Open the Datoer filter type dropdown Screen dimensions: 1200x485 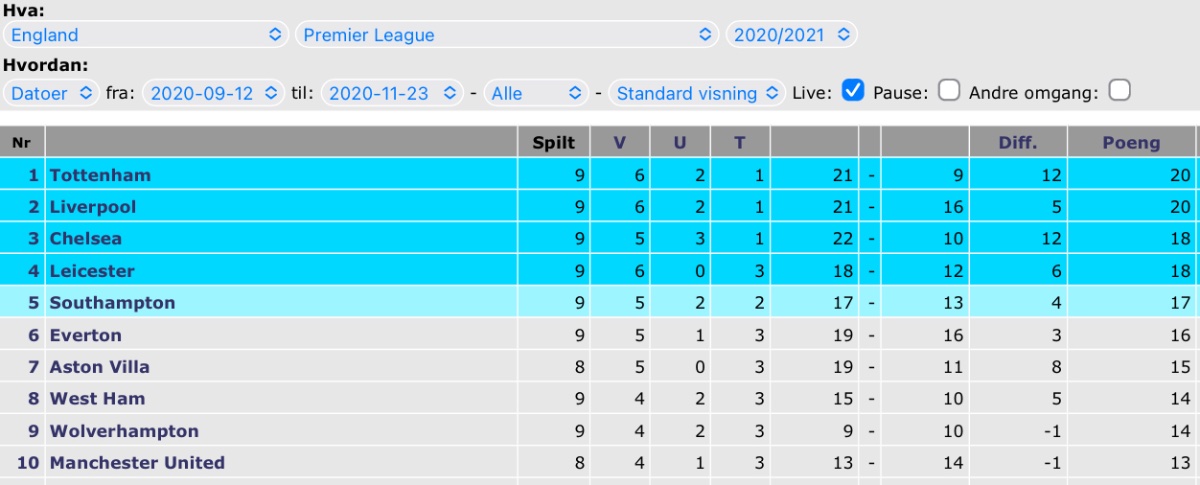(51, 93)
